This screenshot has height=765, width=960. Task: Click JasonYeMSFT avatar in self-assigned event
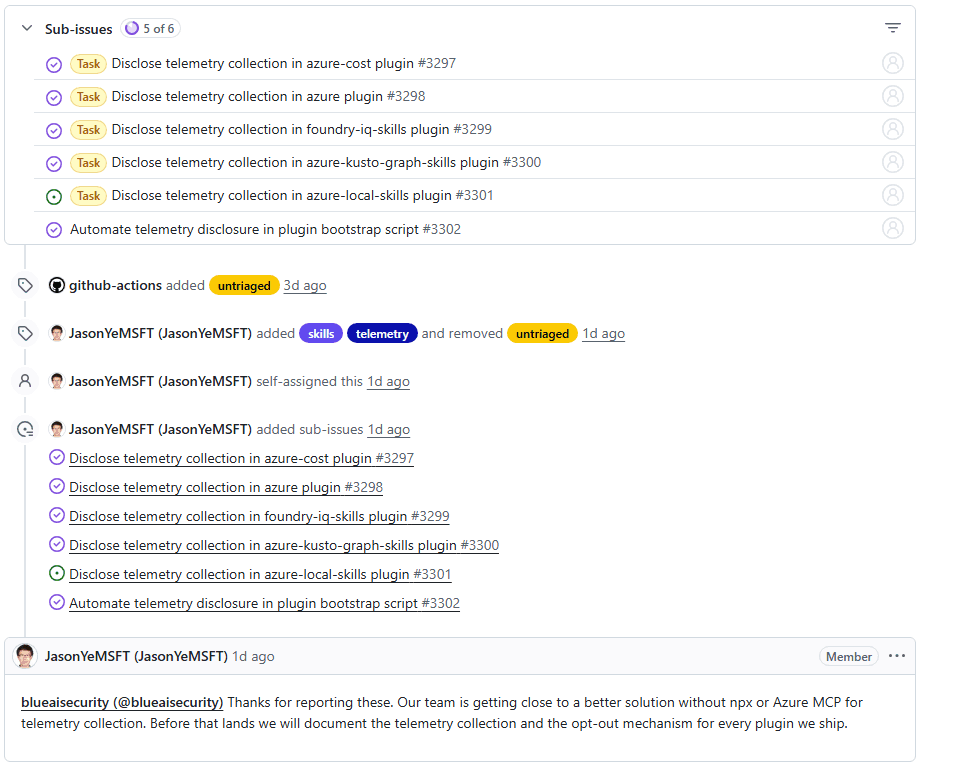click(57, 381)
